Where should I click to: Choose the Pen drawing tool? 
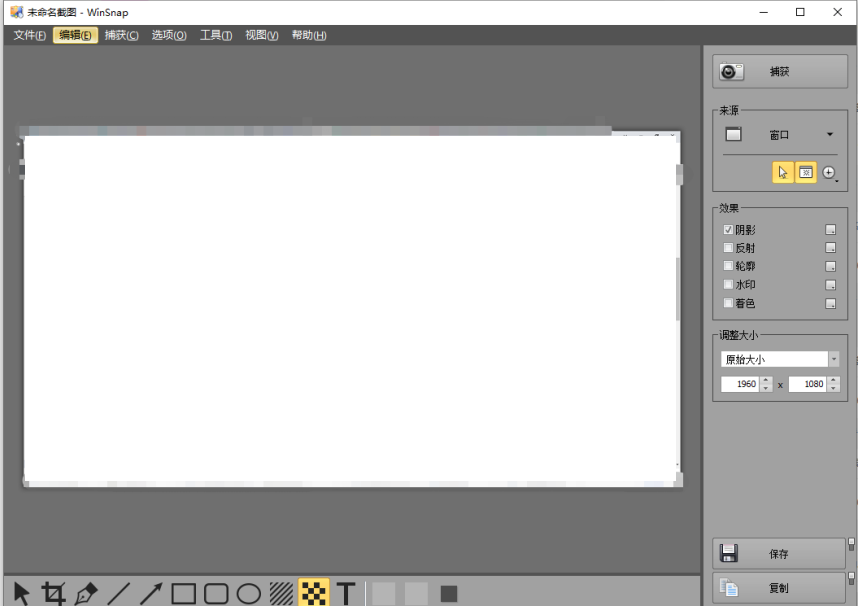[x=86, y=593]
